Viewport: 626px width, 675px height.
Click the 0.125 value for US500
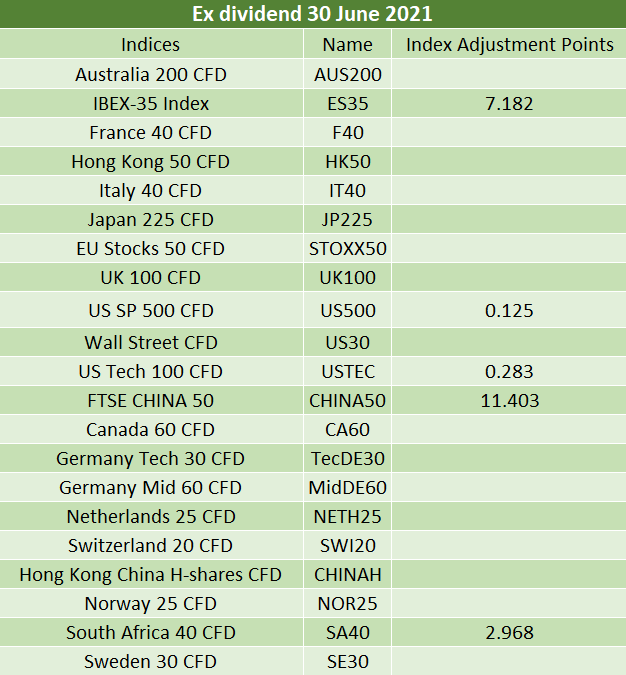pyautogui.click(x=509, y=311)
